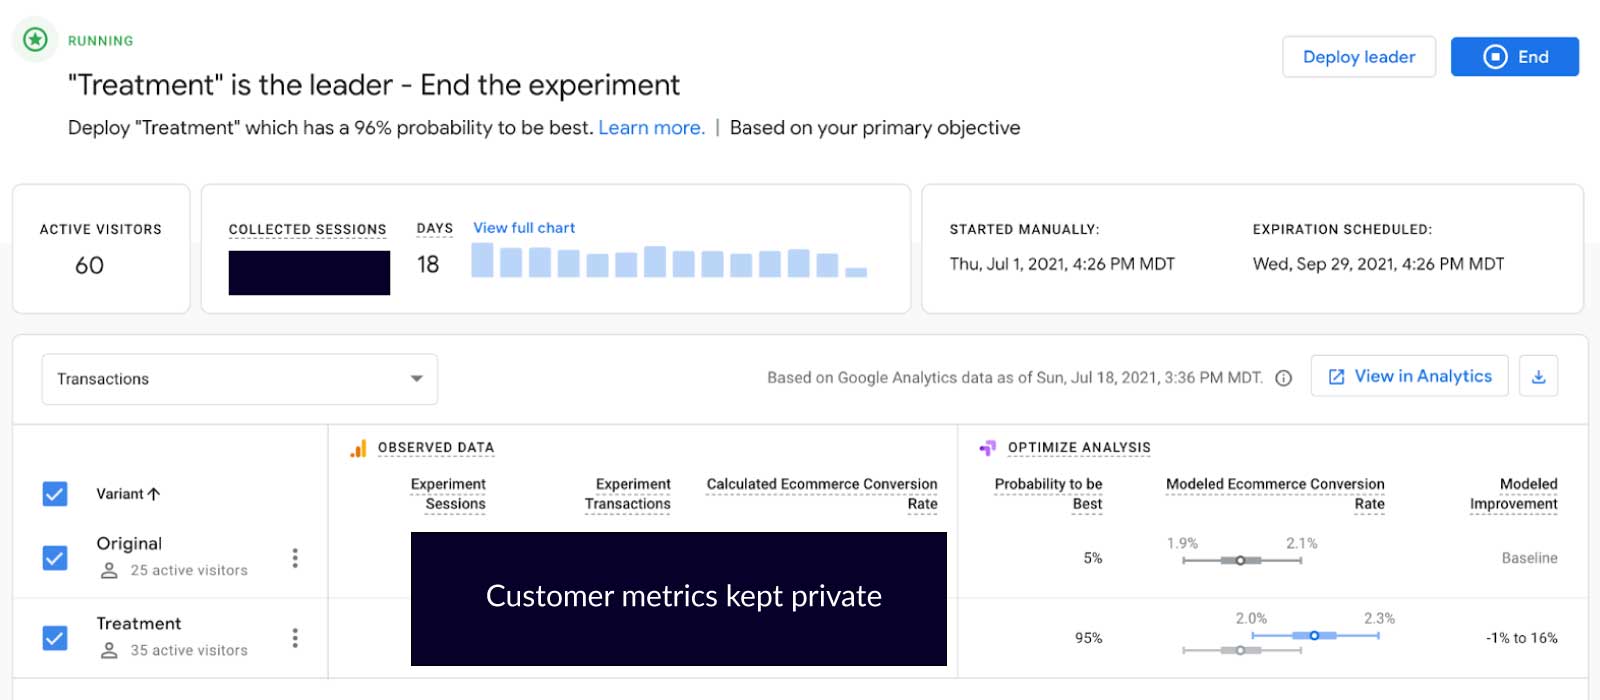1600x700 pixels.
Task: Open the Treatment variant three-dot menu
Action: [295, 638]
